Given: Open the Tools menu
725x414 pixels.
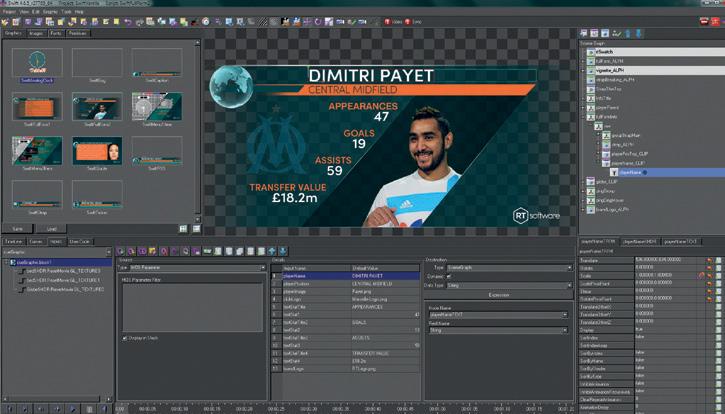Looking at the screenshot, I should pos(67,12).
